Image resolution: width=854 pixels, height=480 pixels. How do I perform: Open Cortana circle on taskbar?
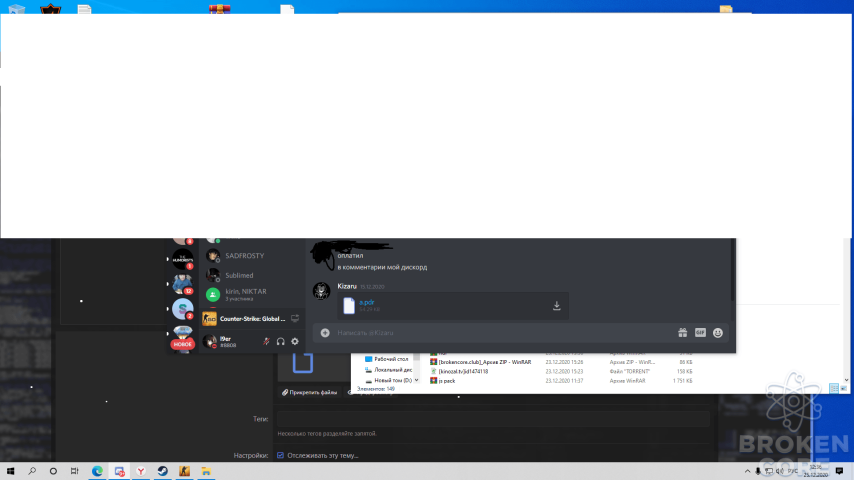click(53, 471)
